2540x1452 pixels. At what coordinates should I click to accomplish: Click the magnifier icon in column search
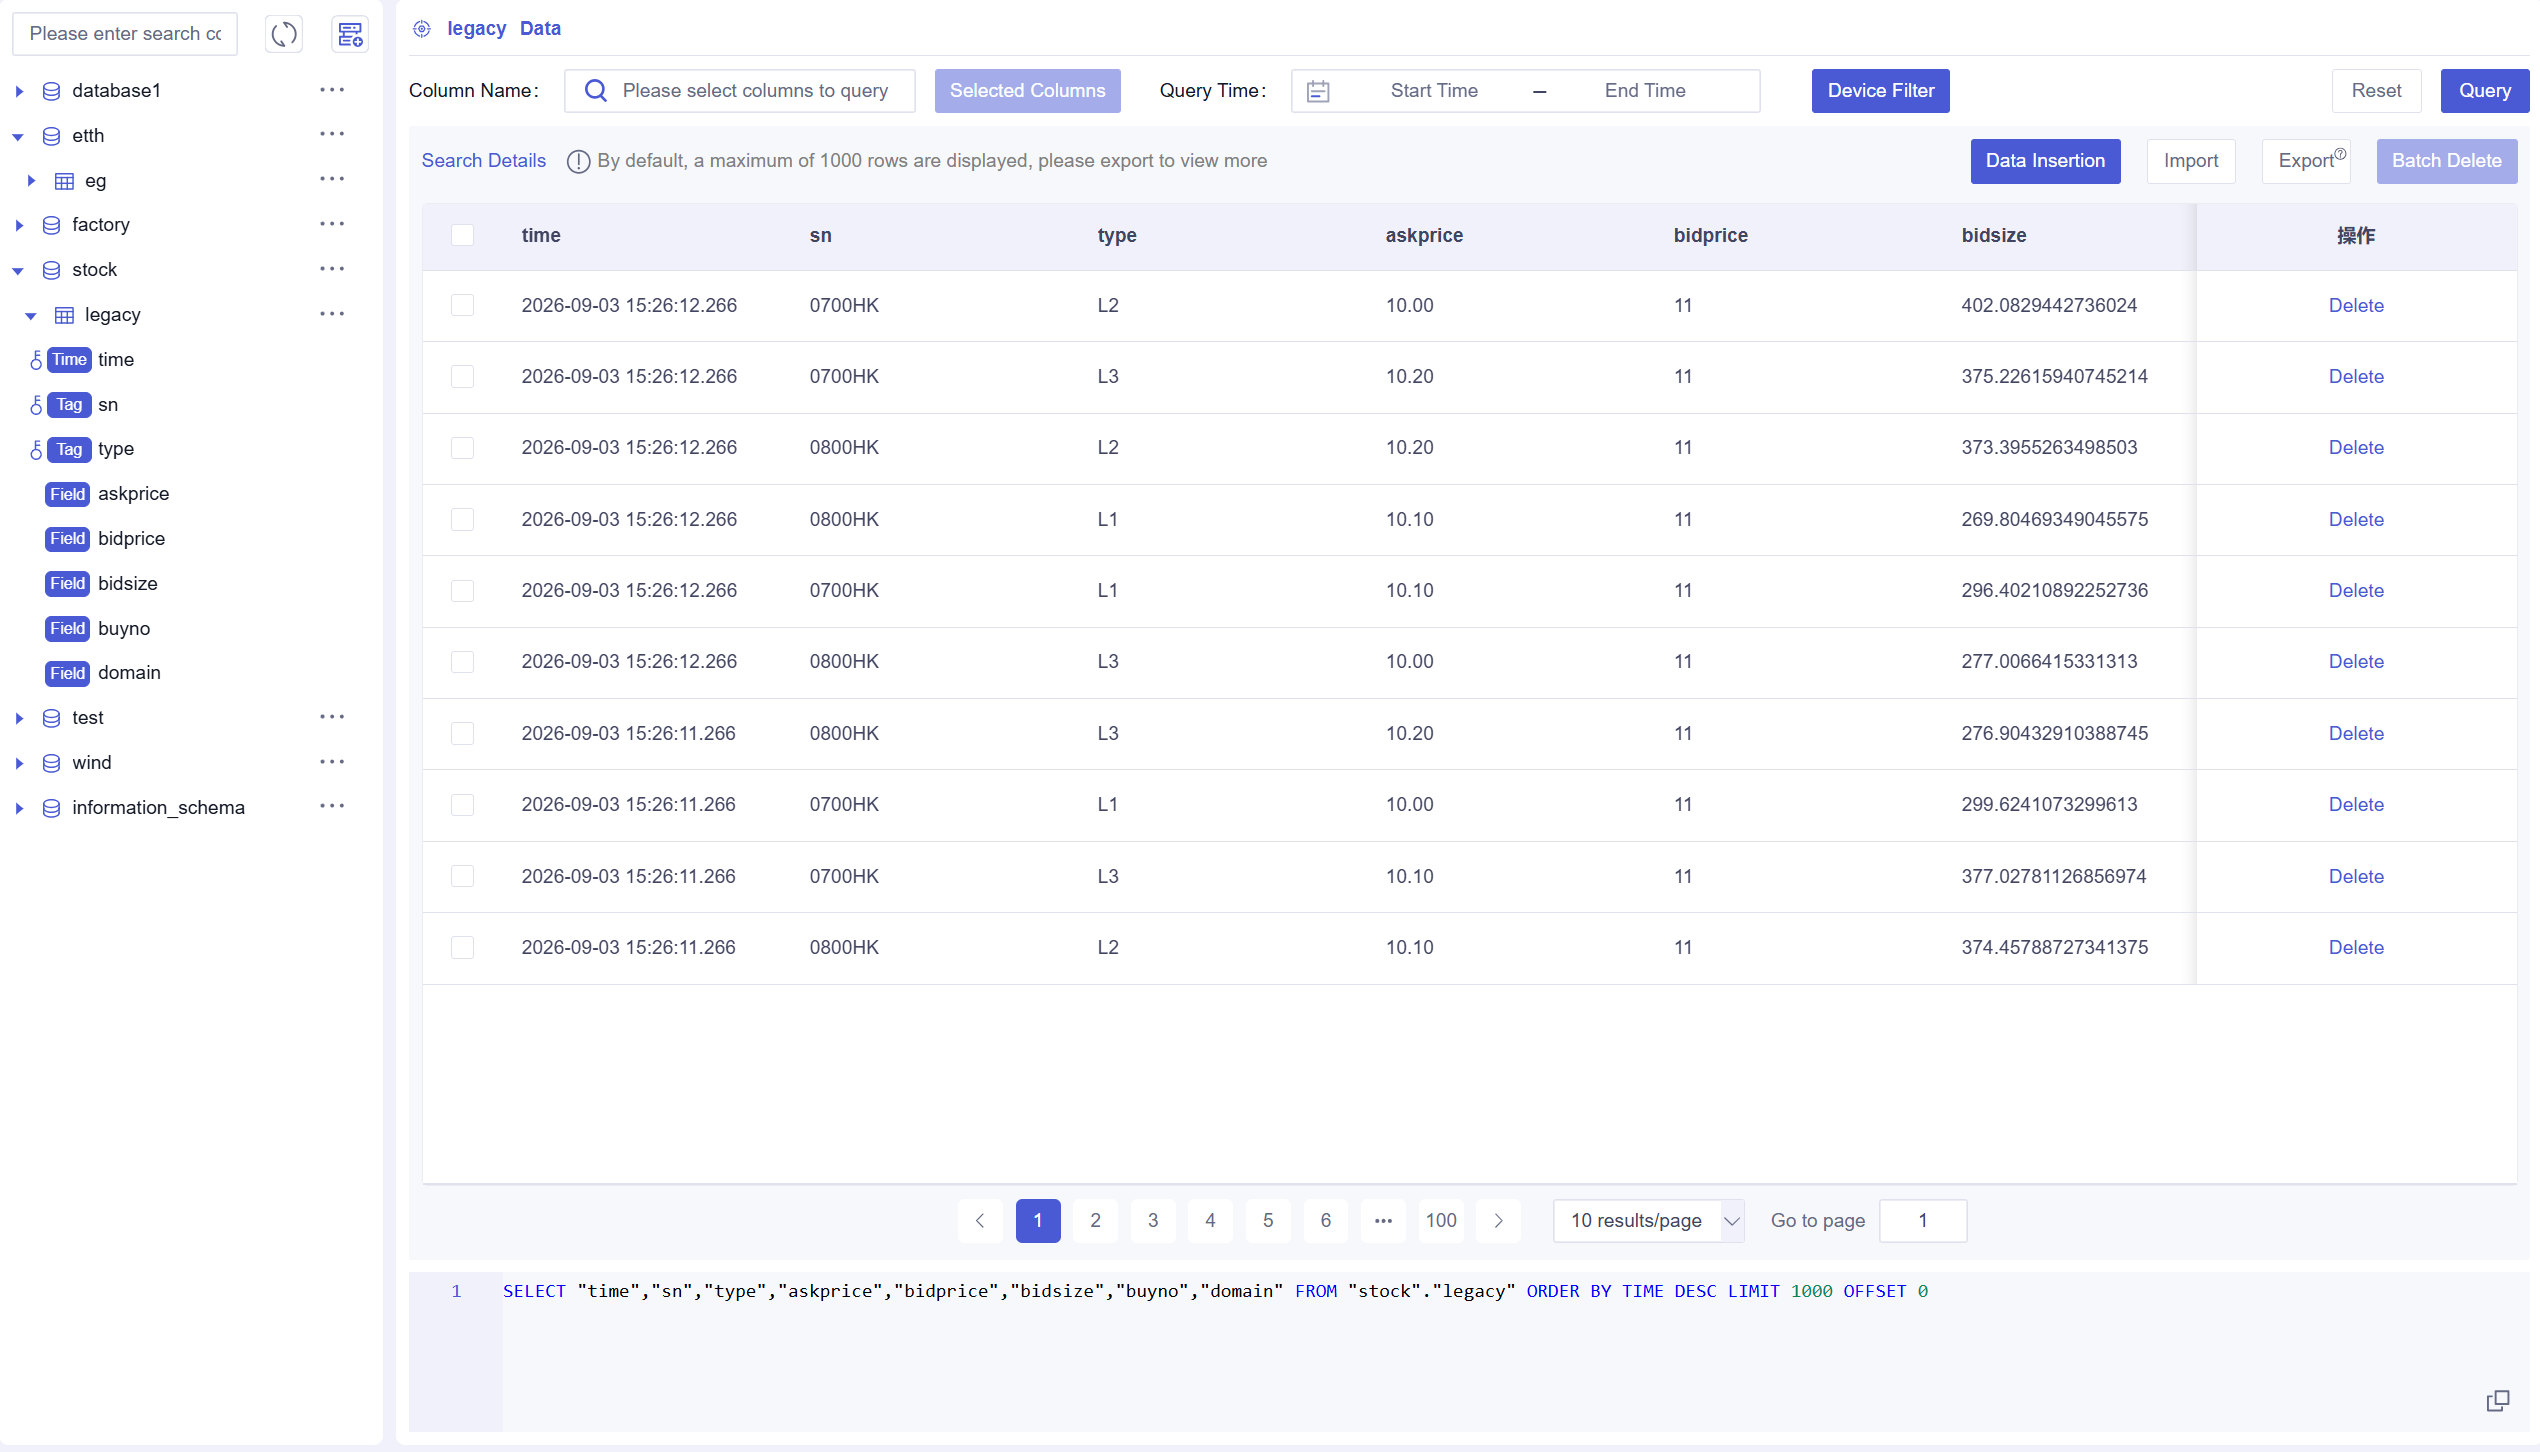[x=596, y=91]
